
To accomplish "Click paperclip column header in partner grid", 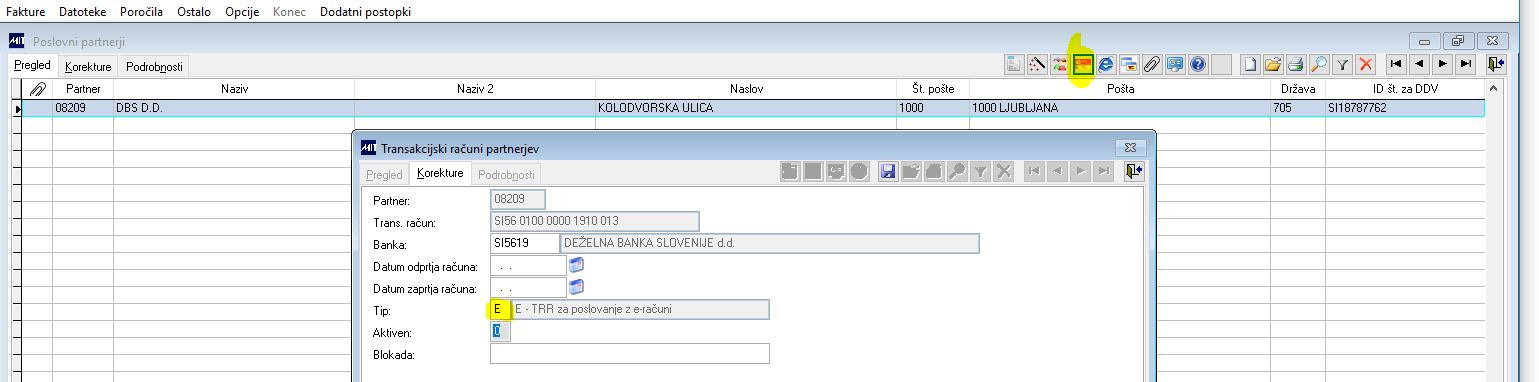I will (38, 89).
